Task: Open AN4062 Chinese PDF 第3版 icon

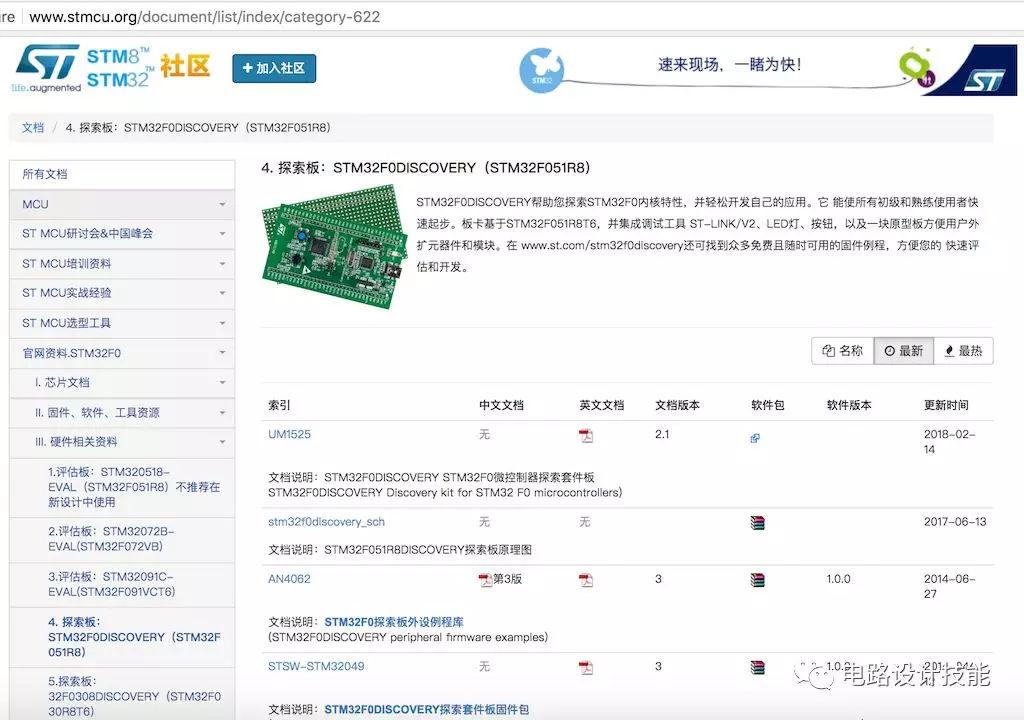Action: tap(485, 580)
